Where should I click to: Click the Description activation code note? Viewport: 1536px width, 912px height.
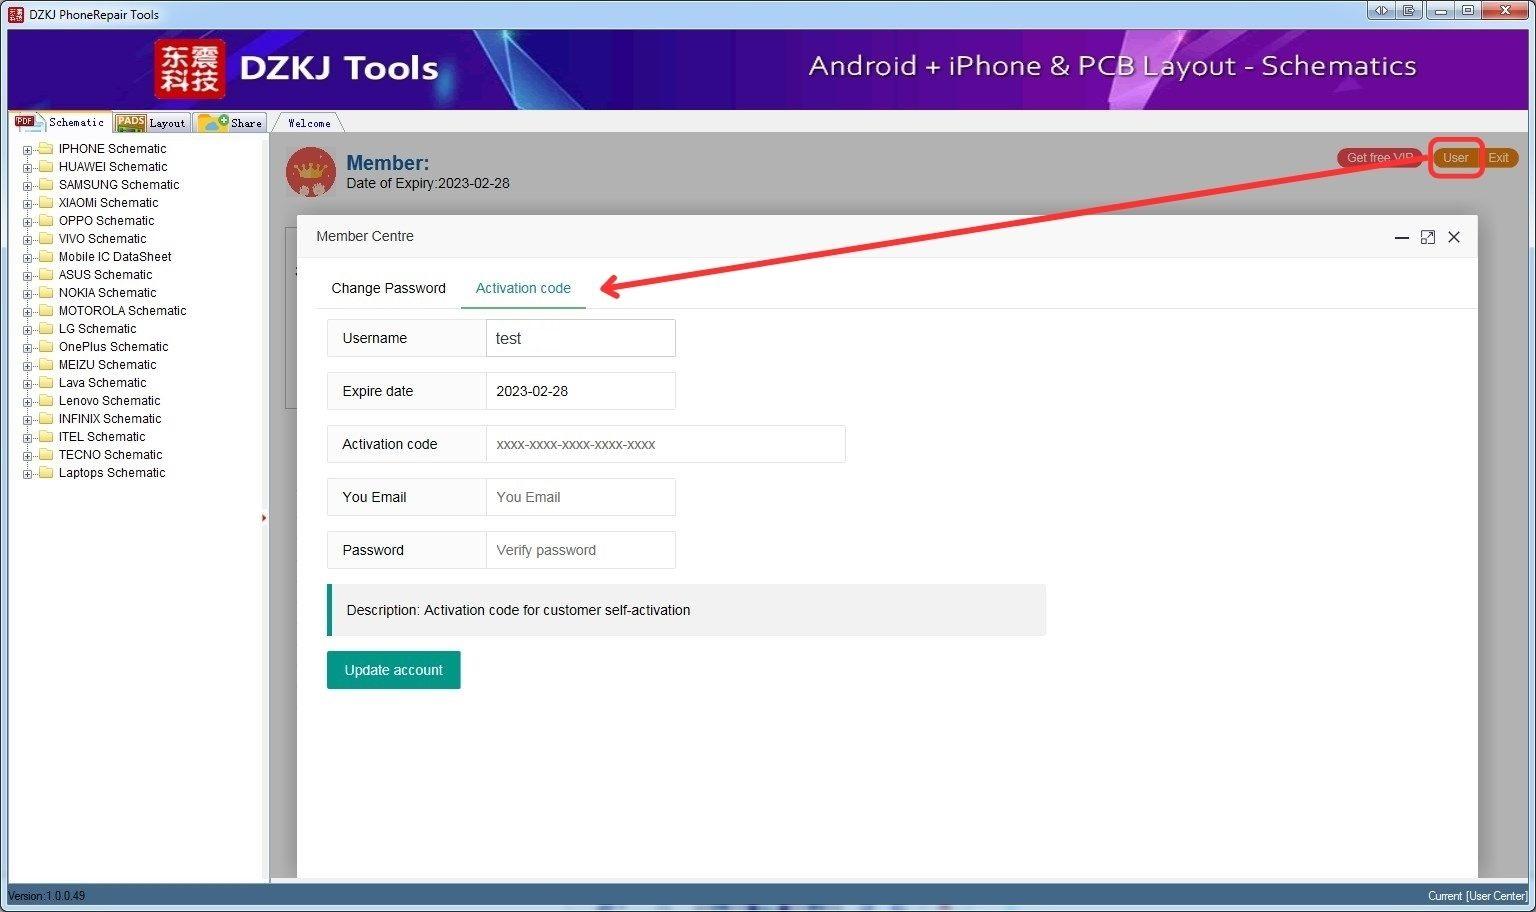point(686,610)
